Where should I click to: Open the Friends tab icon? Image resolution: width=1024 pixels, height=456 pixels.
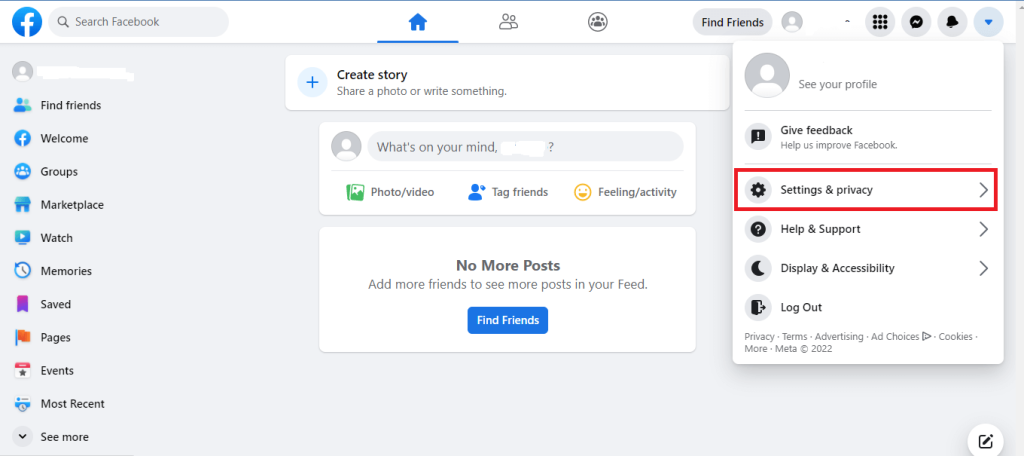[x=508, y=22]
